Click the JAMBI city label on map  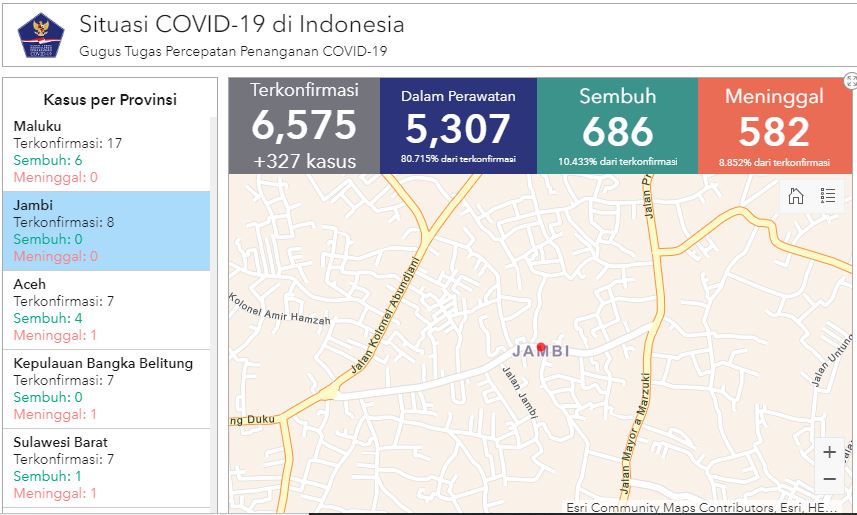pyautogui.click(x=541, y=350)
